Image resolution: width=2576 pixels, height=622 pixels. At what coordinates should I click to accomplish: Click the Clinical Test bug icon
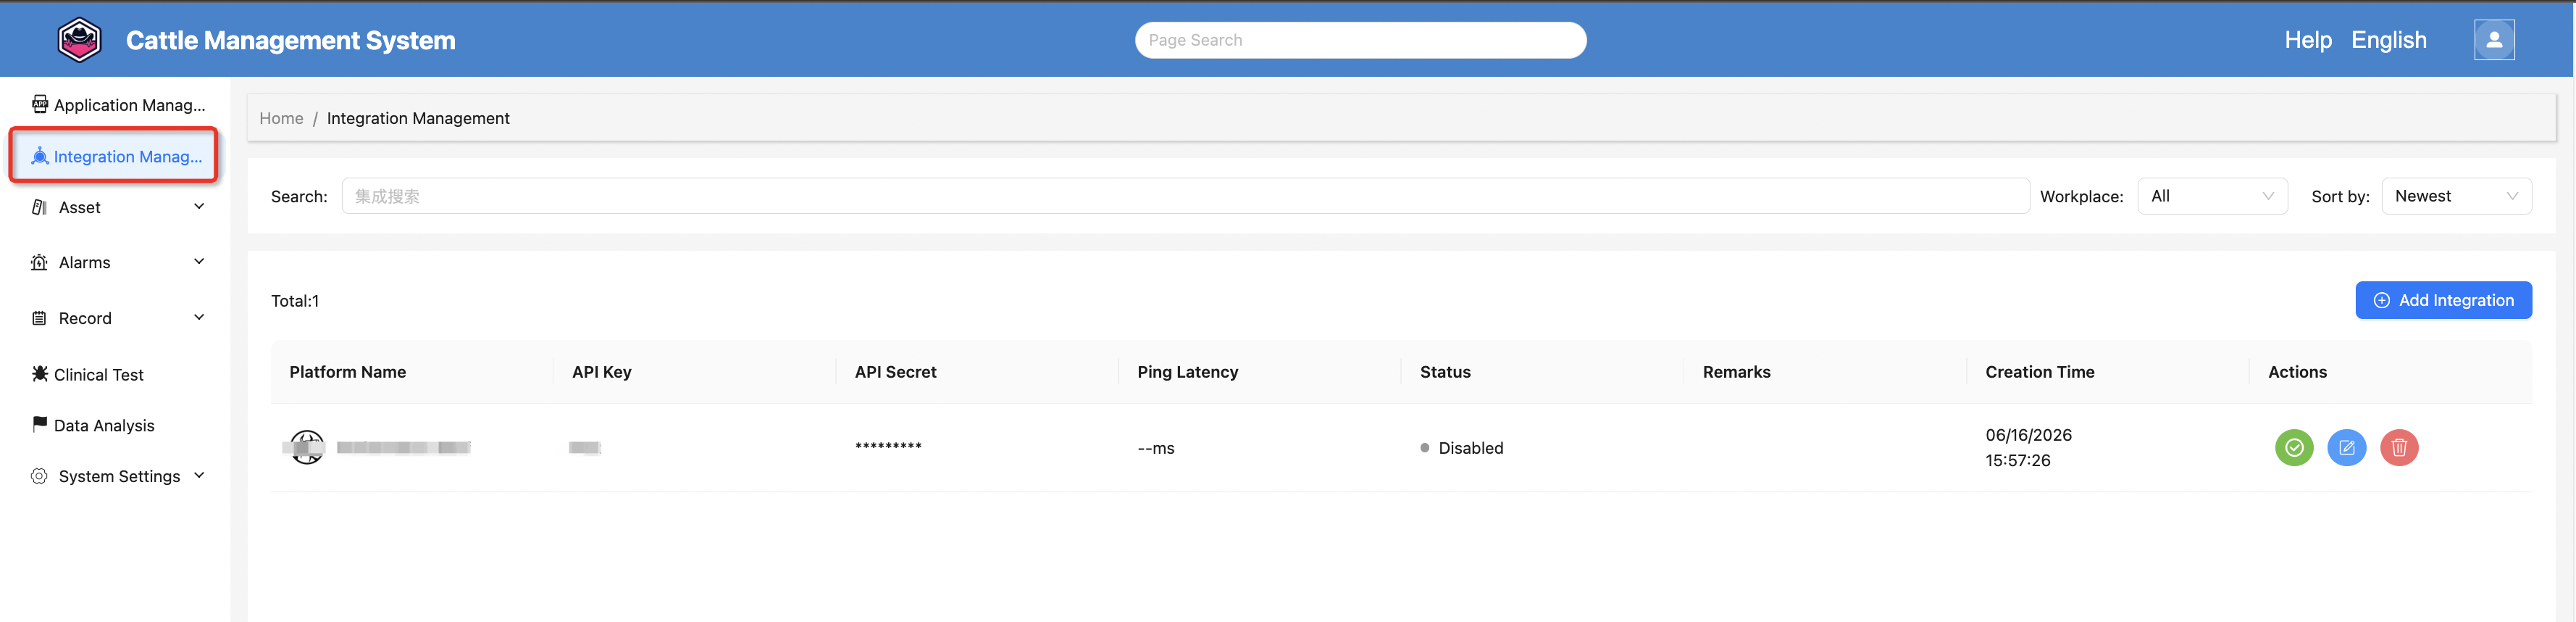[x=40, y=374]
